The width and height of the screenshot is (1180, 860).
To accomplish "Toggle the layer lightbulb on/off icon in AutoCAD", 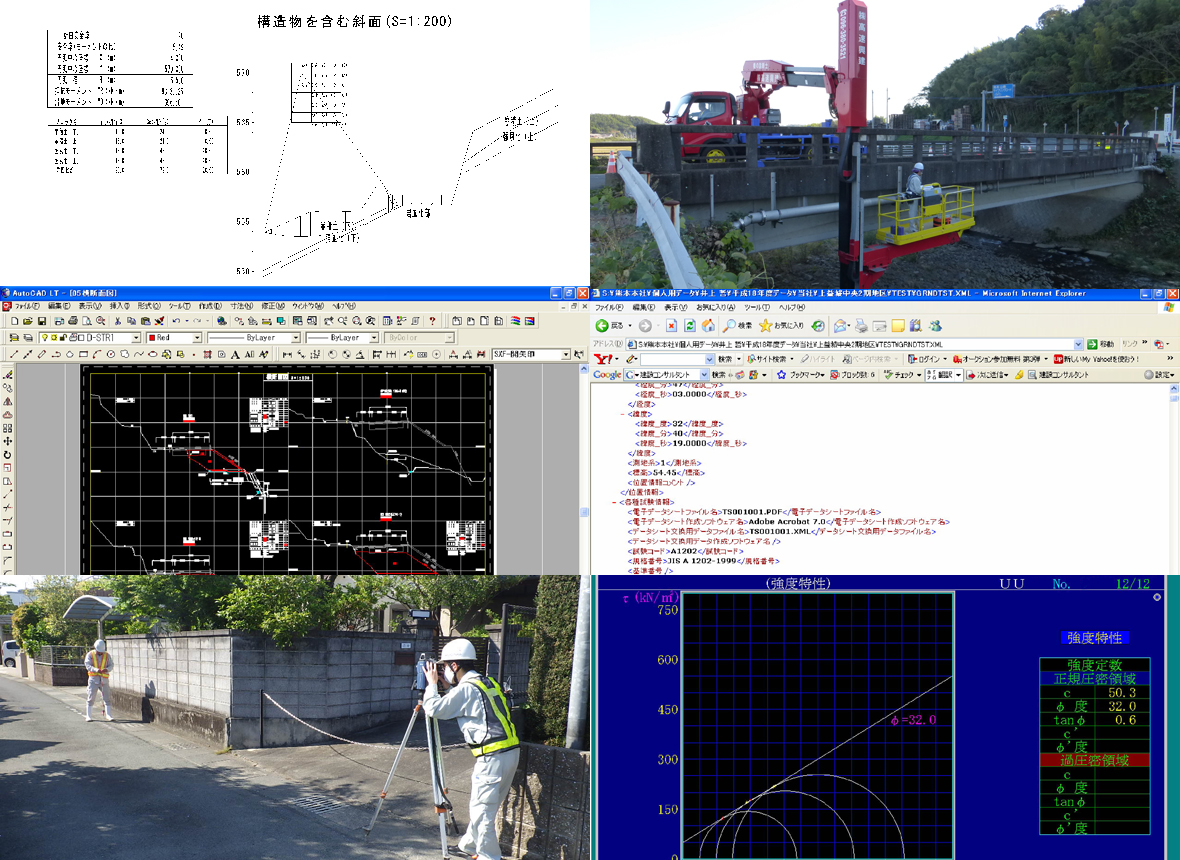I will click(x=44, y=338).
